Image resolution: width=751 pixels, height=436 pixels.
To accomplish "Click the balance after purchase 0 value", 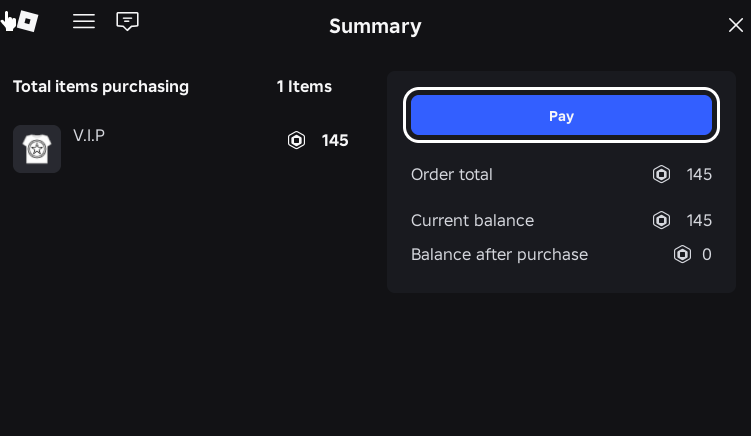I will coord(707,254).
